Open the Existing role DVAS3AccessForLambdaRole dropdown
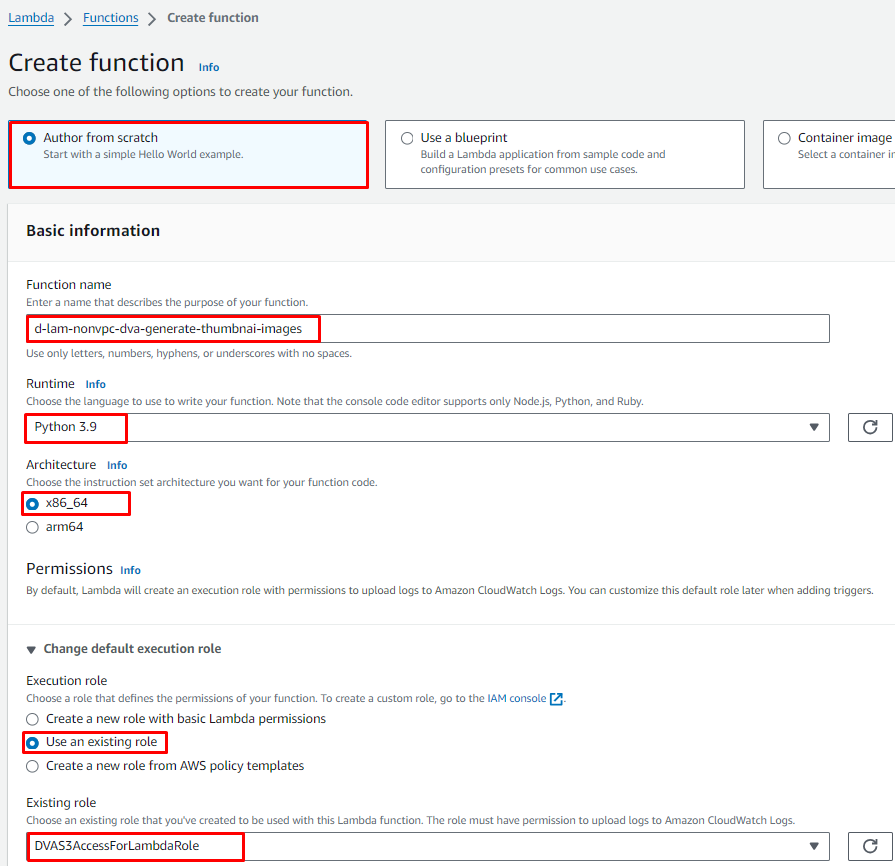This screenshot has width=895, height=866. [428, 846]
